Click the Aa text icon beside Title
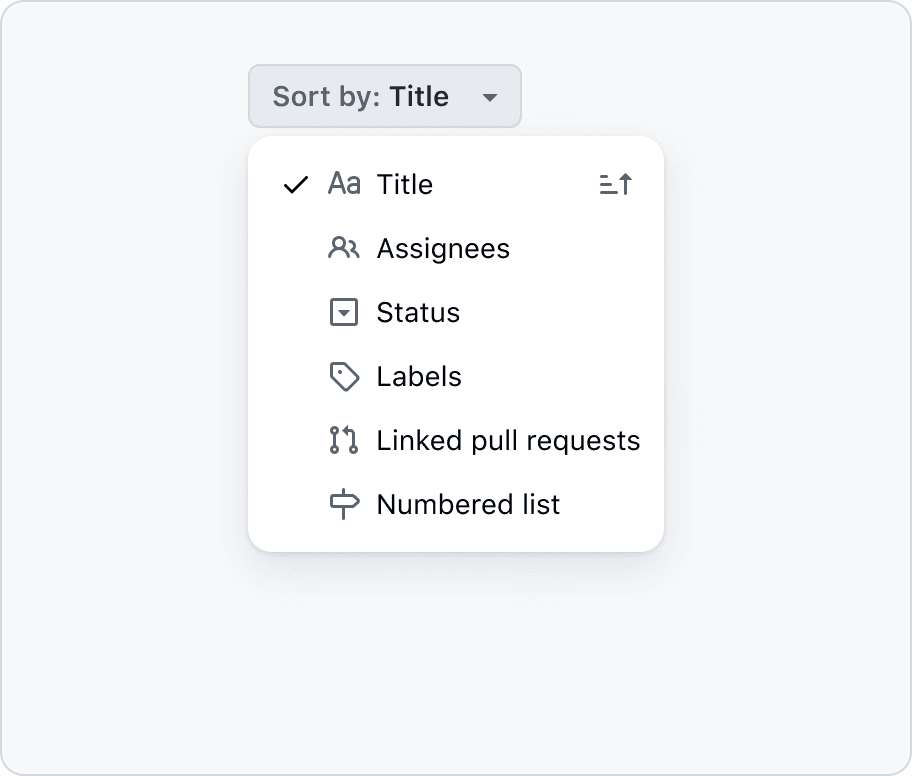This screenshot has width=912, height=776. coord(344,184)
